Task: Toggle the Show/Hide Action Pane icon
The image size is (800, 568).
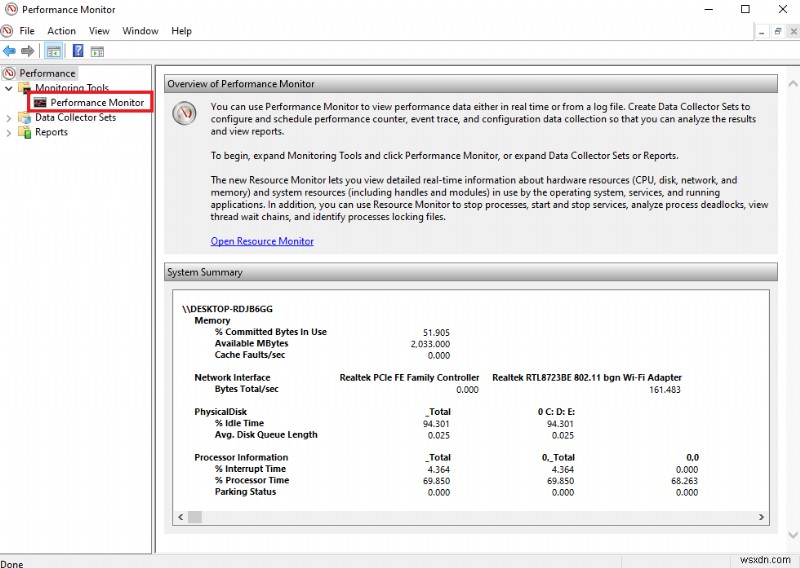Action: (x=97, y=51)
